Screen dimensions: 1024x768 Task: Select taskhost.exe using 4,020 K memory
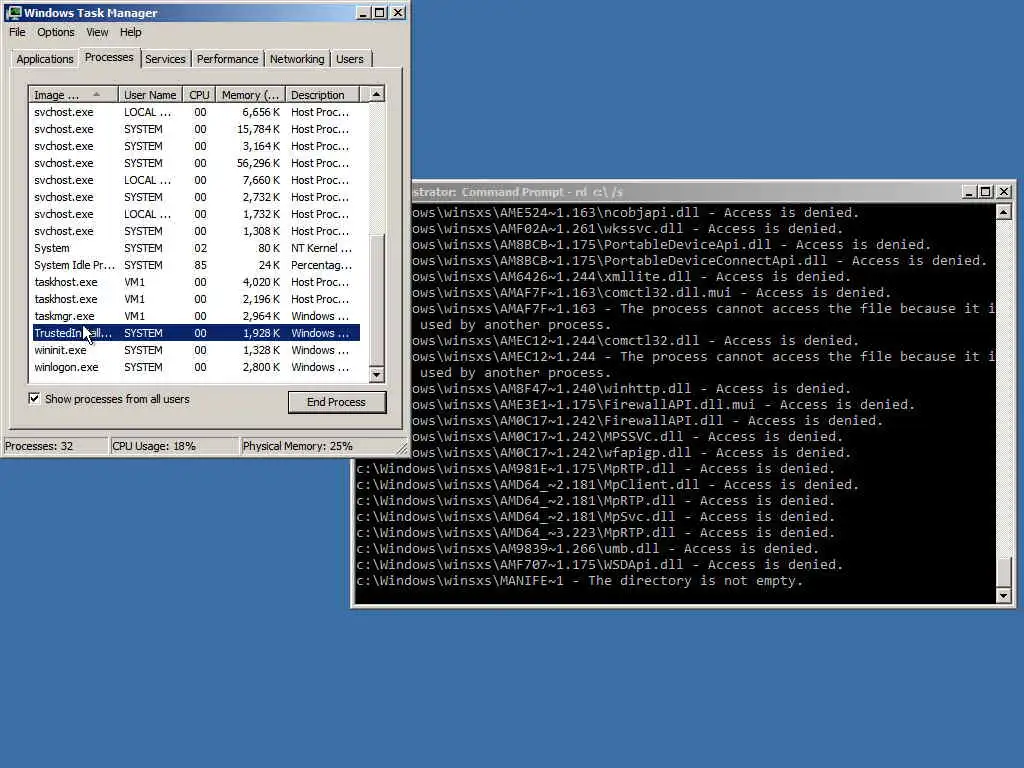click(x=196, y=282)
